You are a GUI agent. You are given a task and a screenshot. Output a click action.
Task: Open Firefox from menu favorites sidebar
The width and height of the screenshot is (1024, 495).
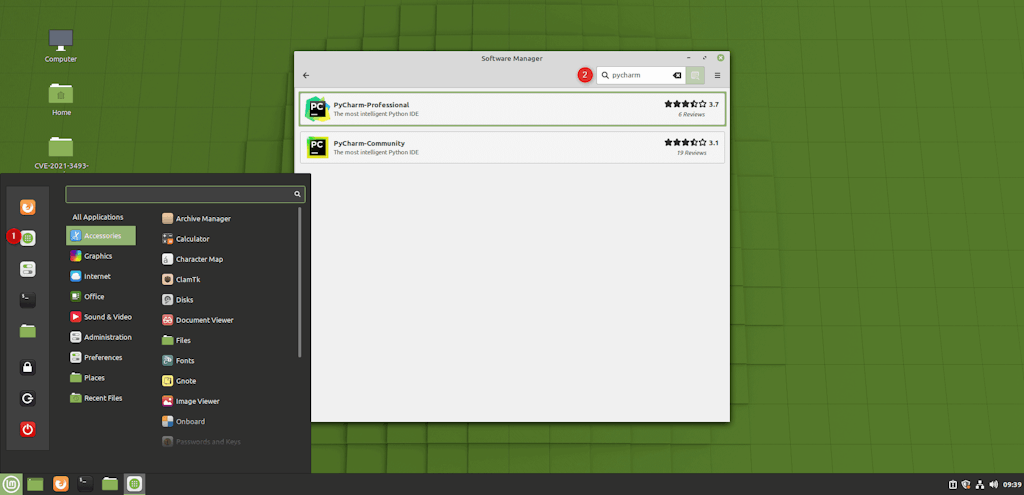27,208
